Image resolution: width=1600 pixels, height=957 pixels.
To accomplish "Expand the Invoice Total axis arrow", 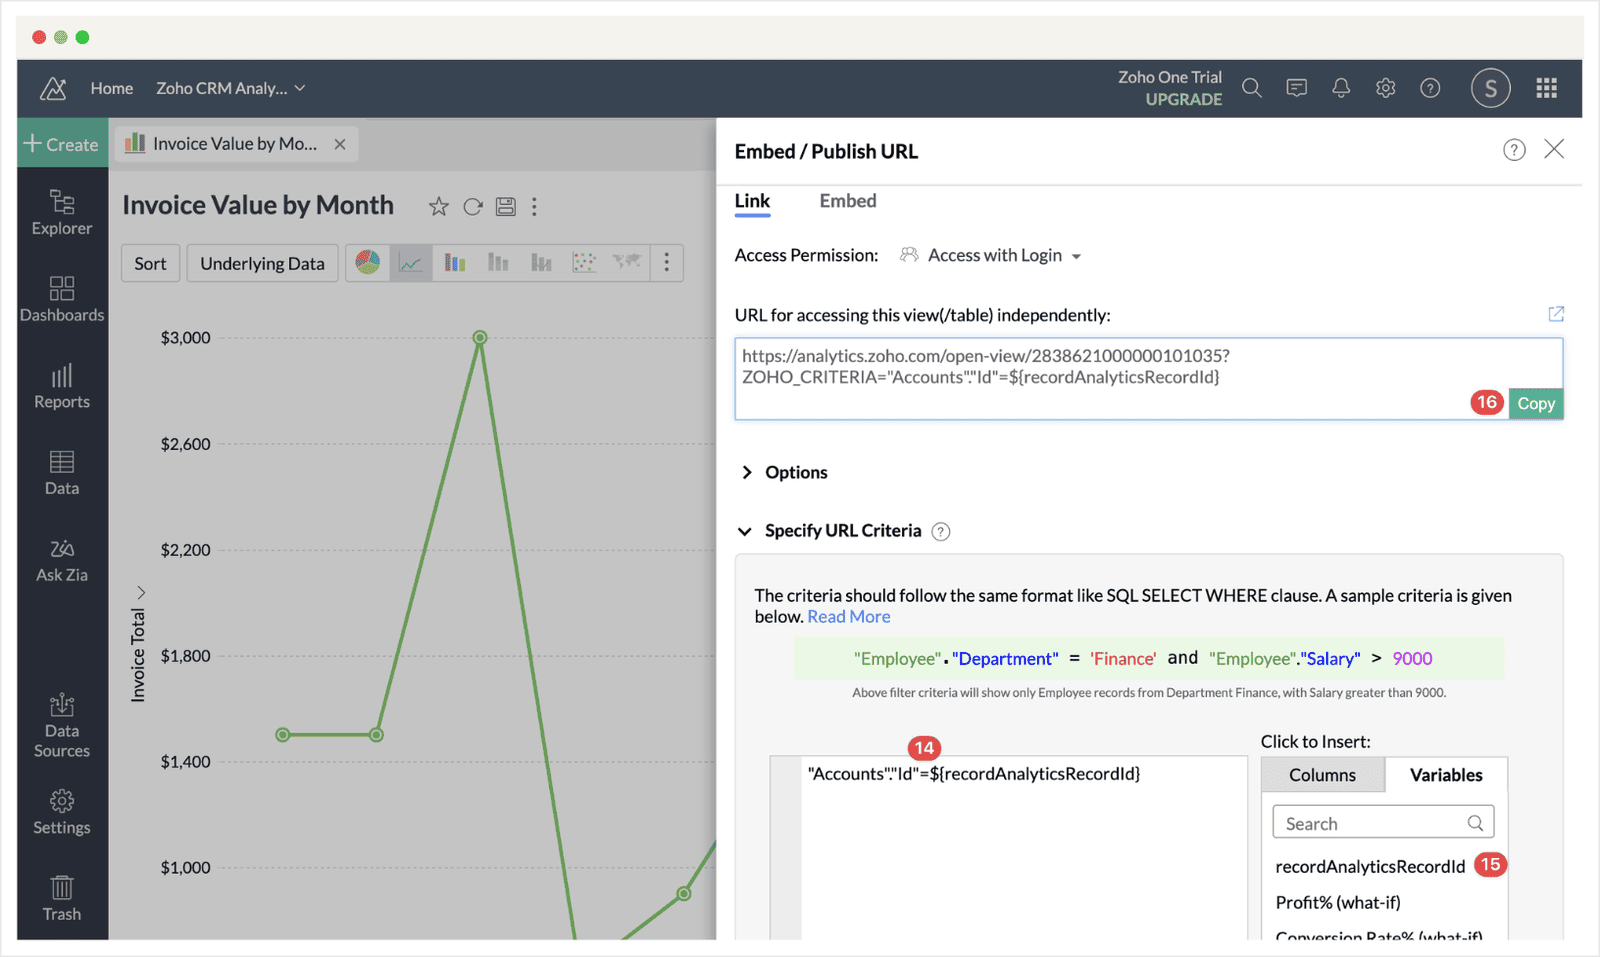I will [x=141, y=592].
